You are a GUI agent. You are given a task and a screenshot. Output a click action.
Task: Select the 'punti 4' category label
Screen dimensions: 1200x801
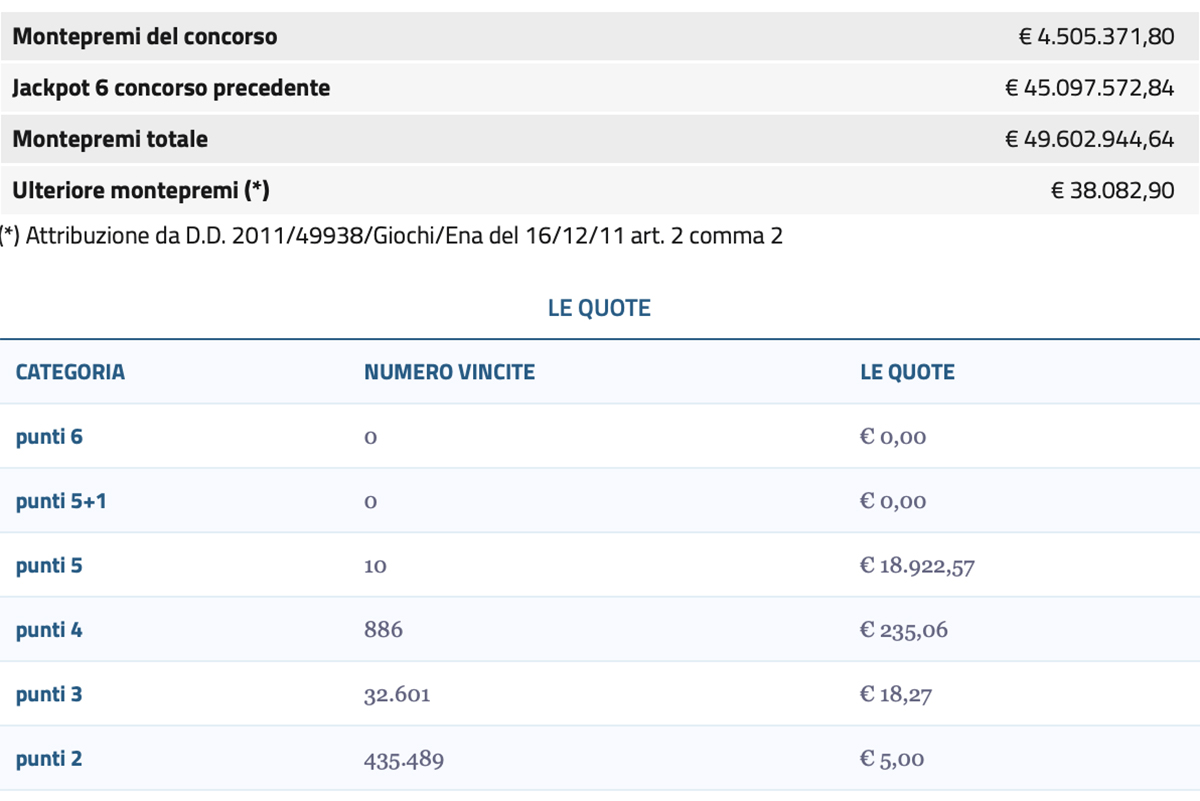[49, 630]
